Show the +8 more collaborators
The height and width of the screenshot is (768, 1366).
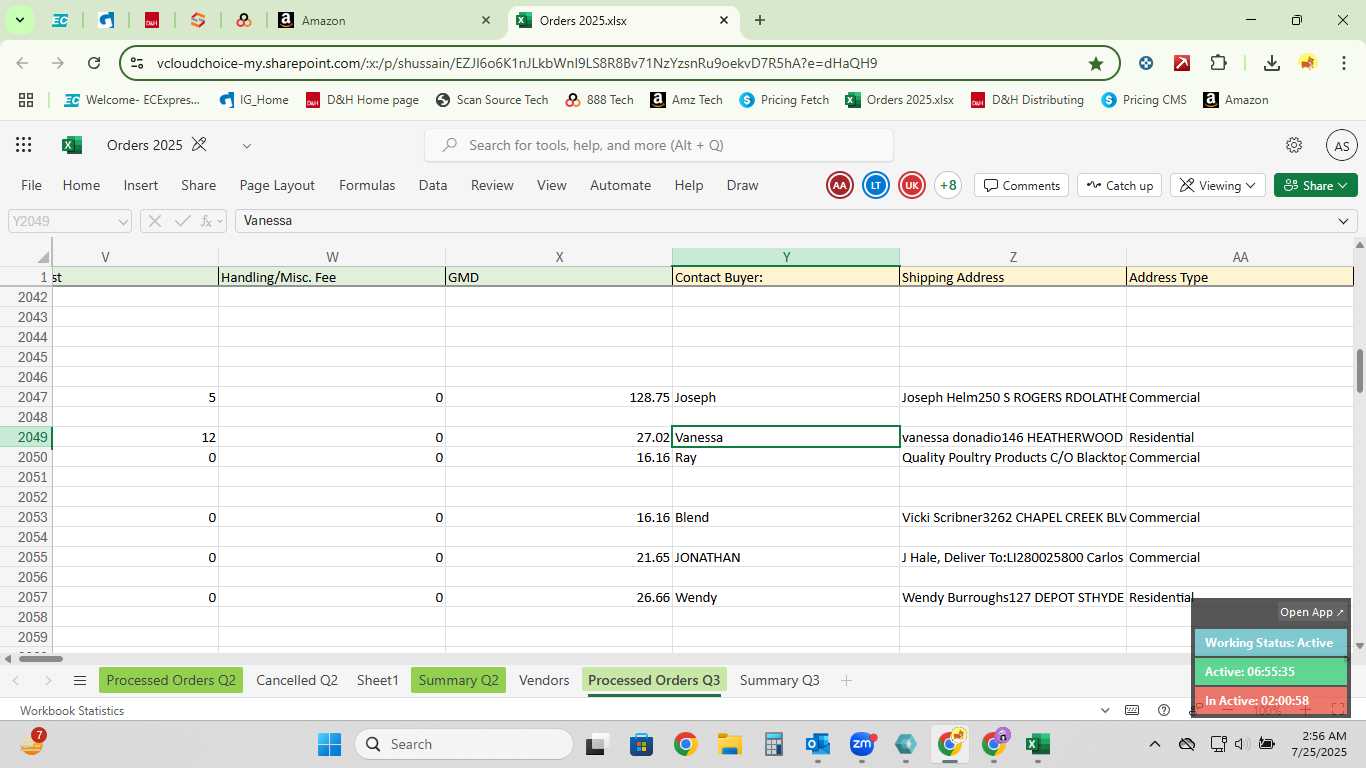coord(948,185)
